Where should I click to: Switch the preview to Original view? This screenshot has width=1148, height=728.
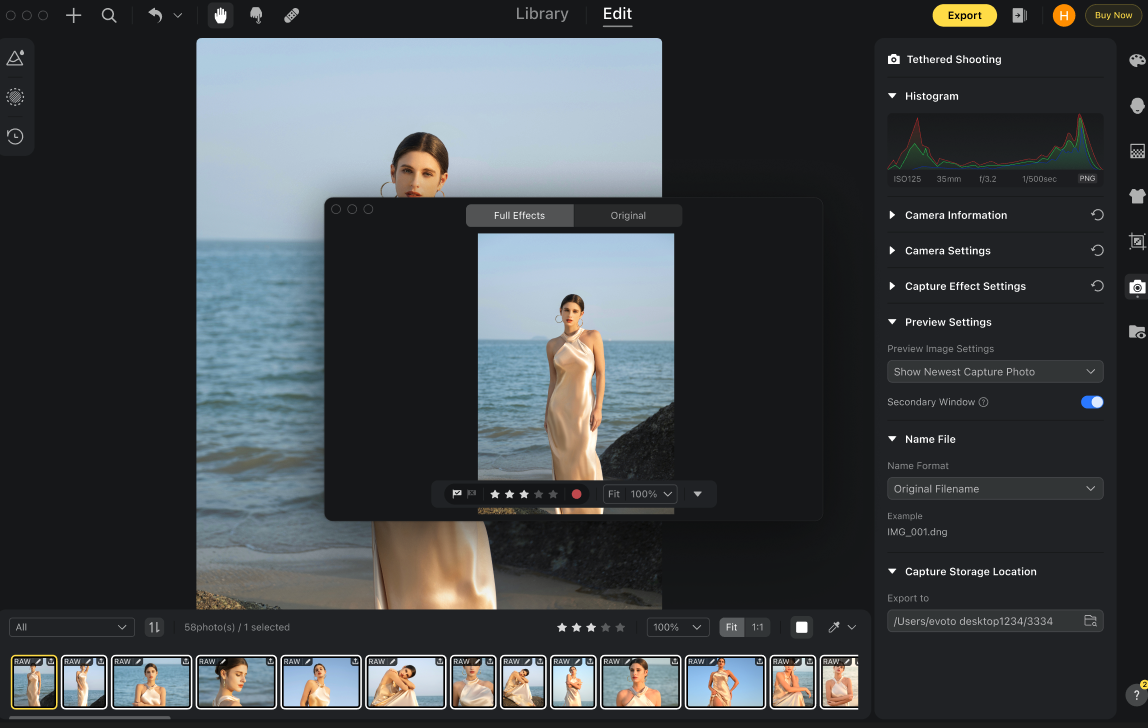tap(628, 216)
